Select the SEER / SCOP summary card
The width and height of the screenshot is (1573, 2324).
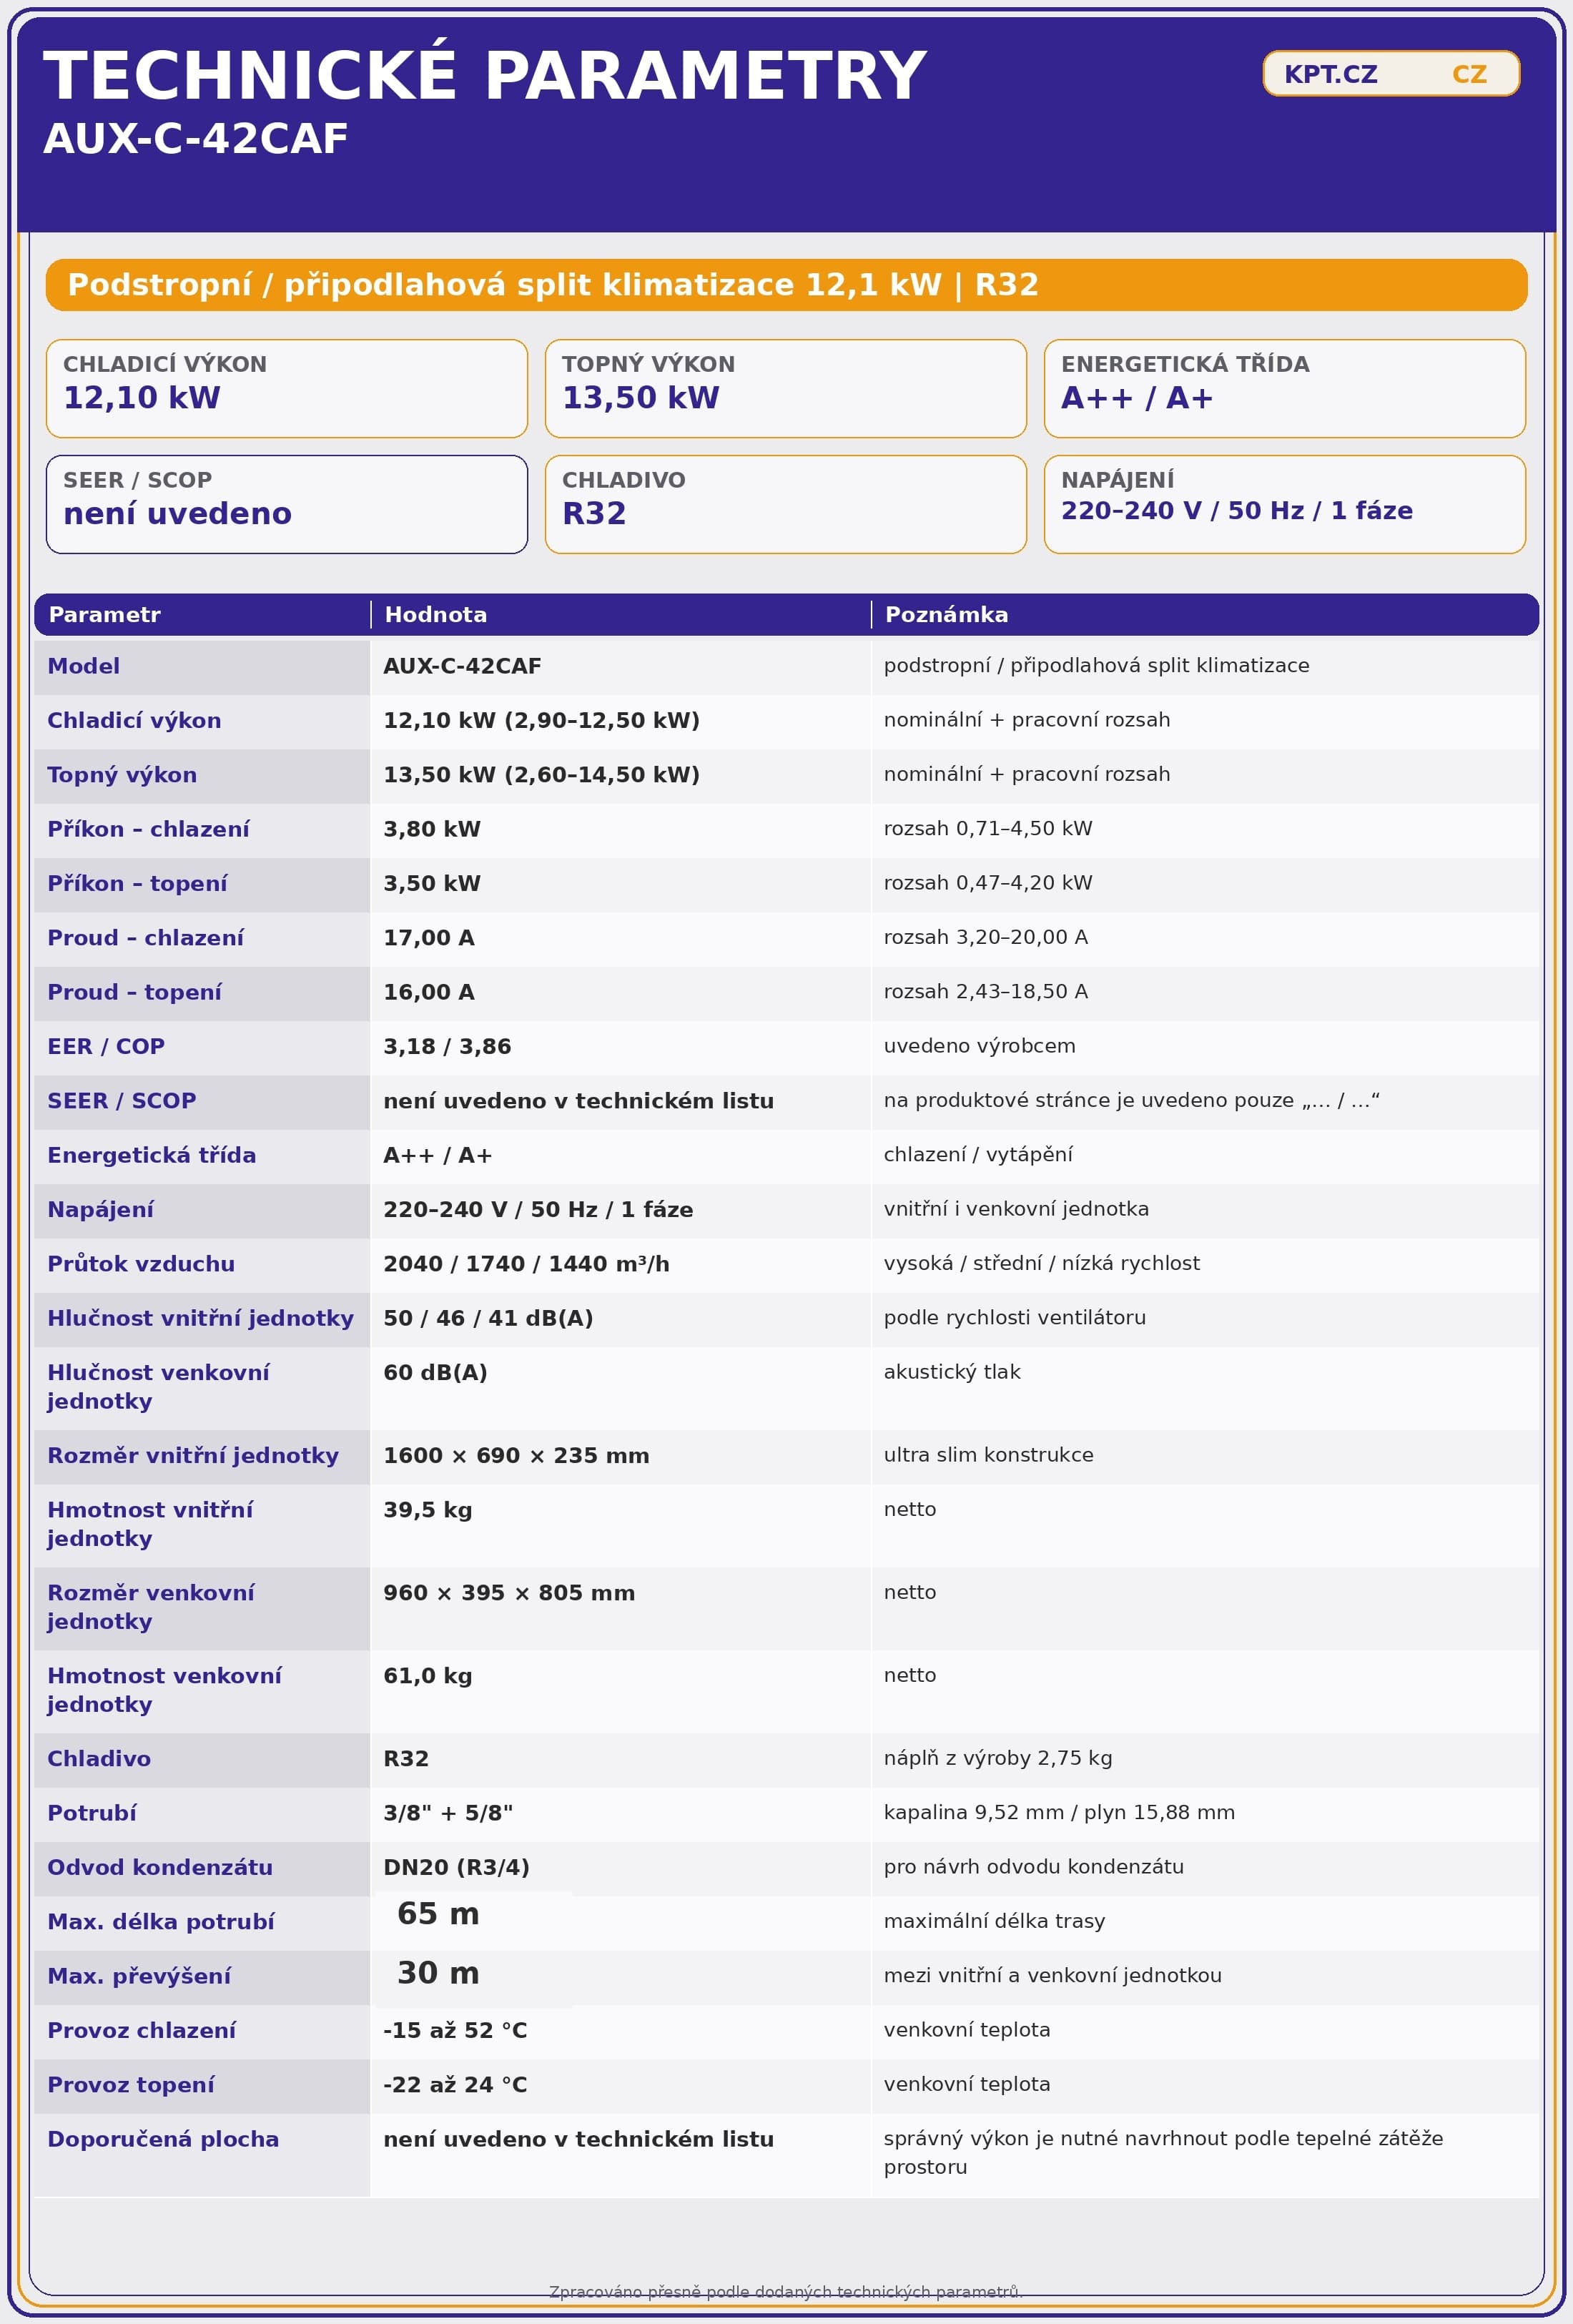pyautogui.click(x=286, y=504)
